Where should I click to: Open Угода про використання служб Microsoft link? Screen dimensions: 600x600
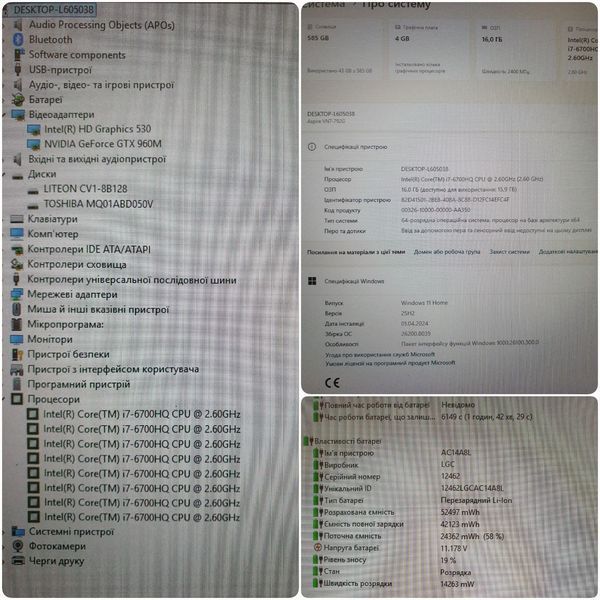[x=380, y=354]
